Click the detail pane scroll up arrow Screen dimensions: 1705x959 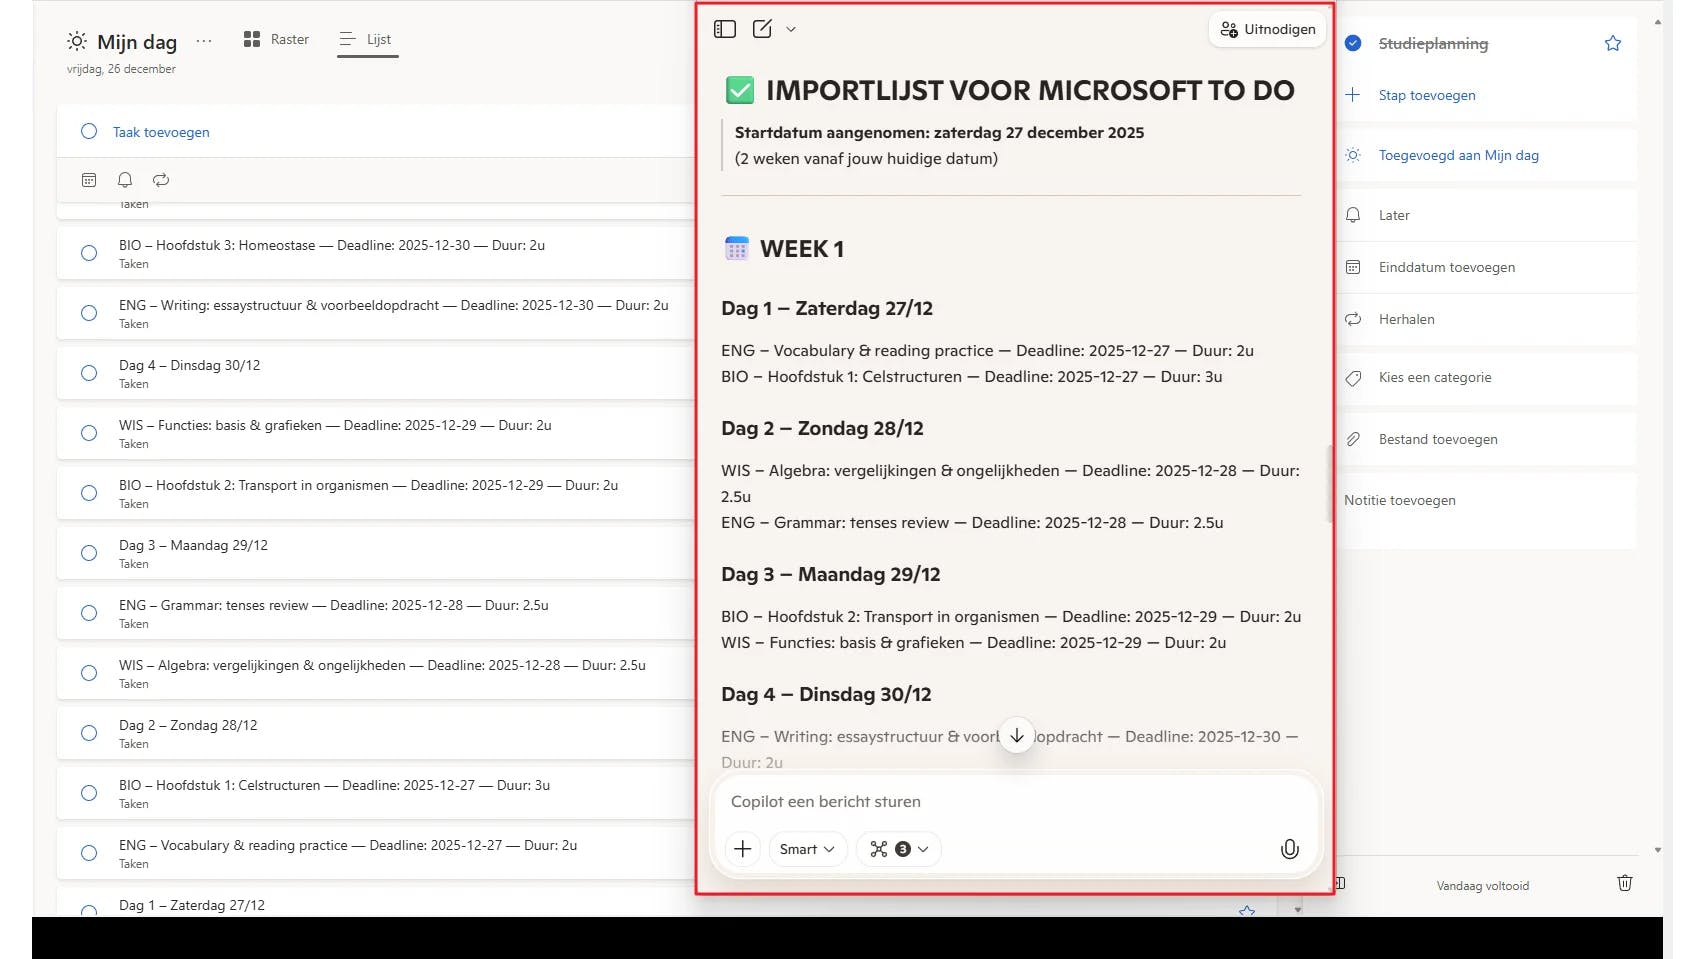(x=1658, y=20)
